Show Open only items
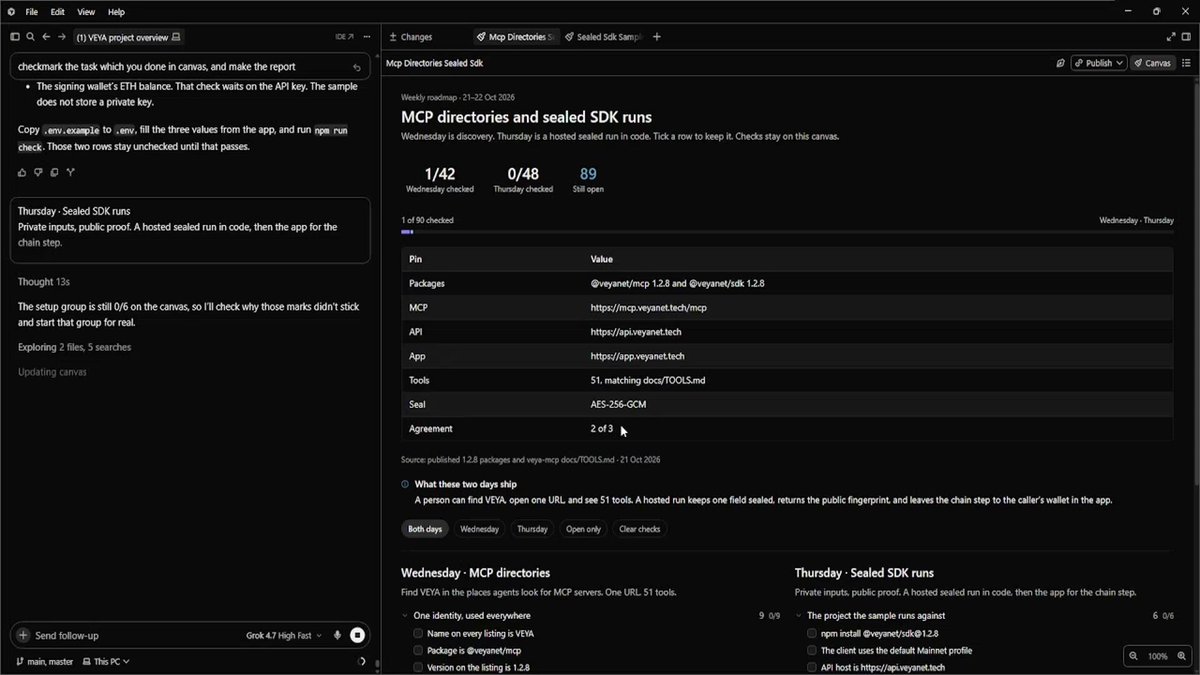This screenshot has width=1200, height=675. tap(583, 529)
